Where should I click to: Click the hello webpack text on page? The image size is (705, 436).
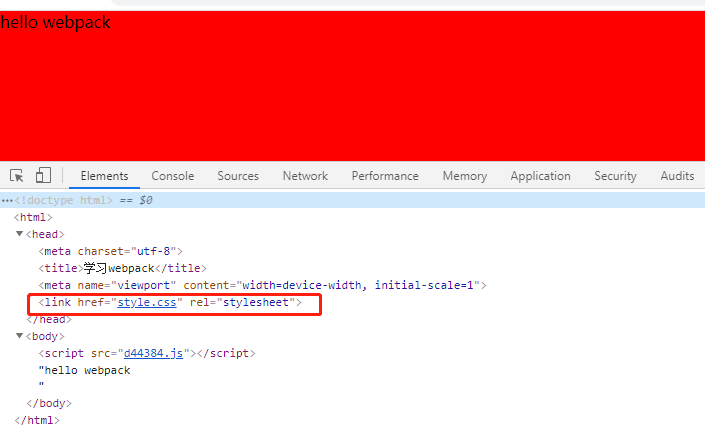click(x=55, y=22)
